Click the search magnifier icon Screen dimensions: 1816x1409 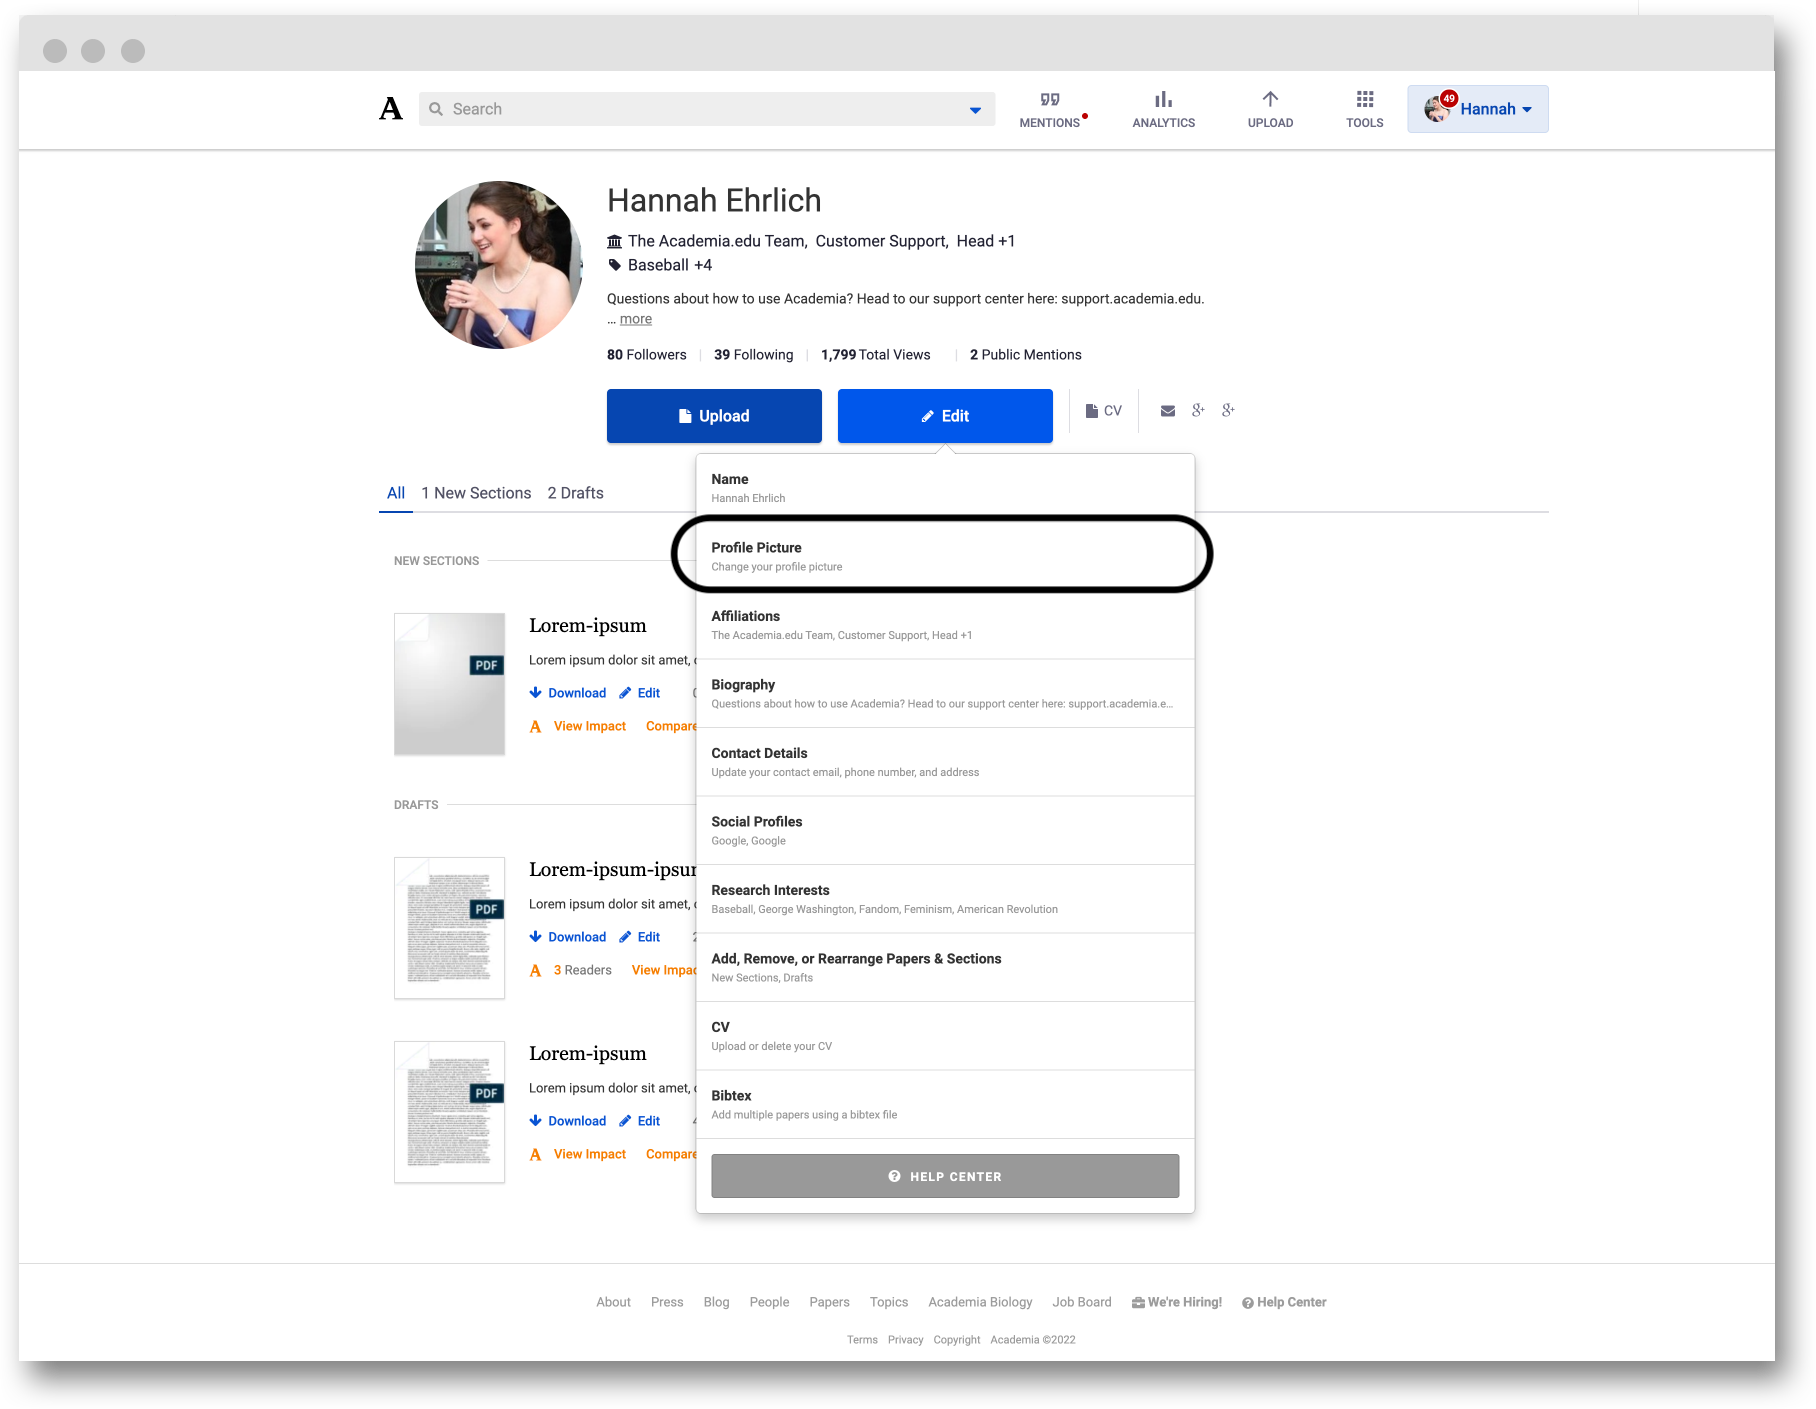(436, 108)
